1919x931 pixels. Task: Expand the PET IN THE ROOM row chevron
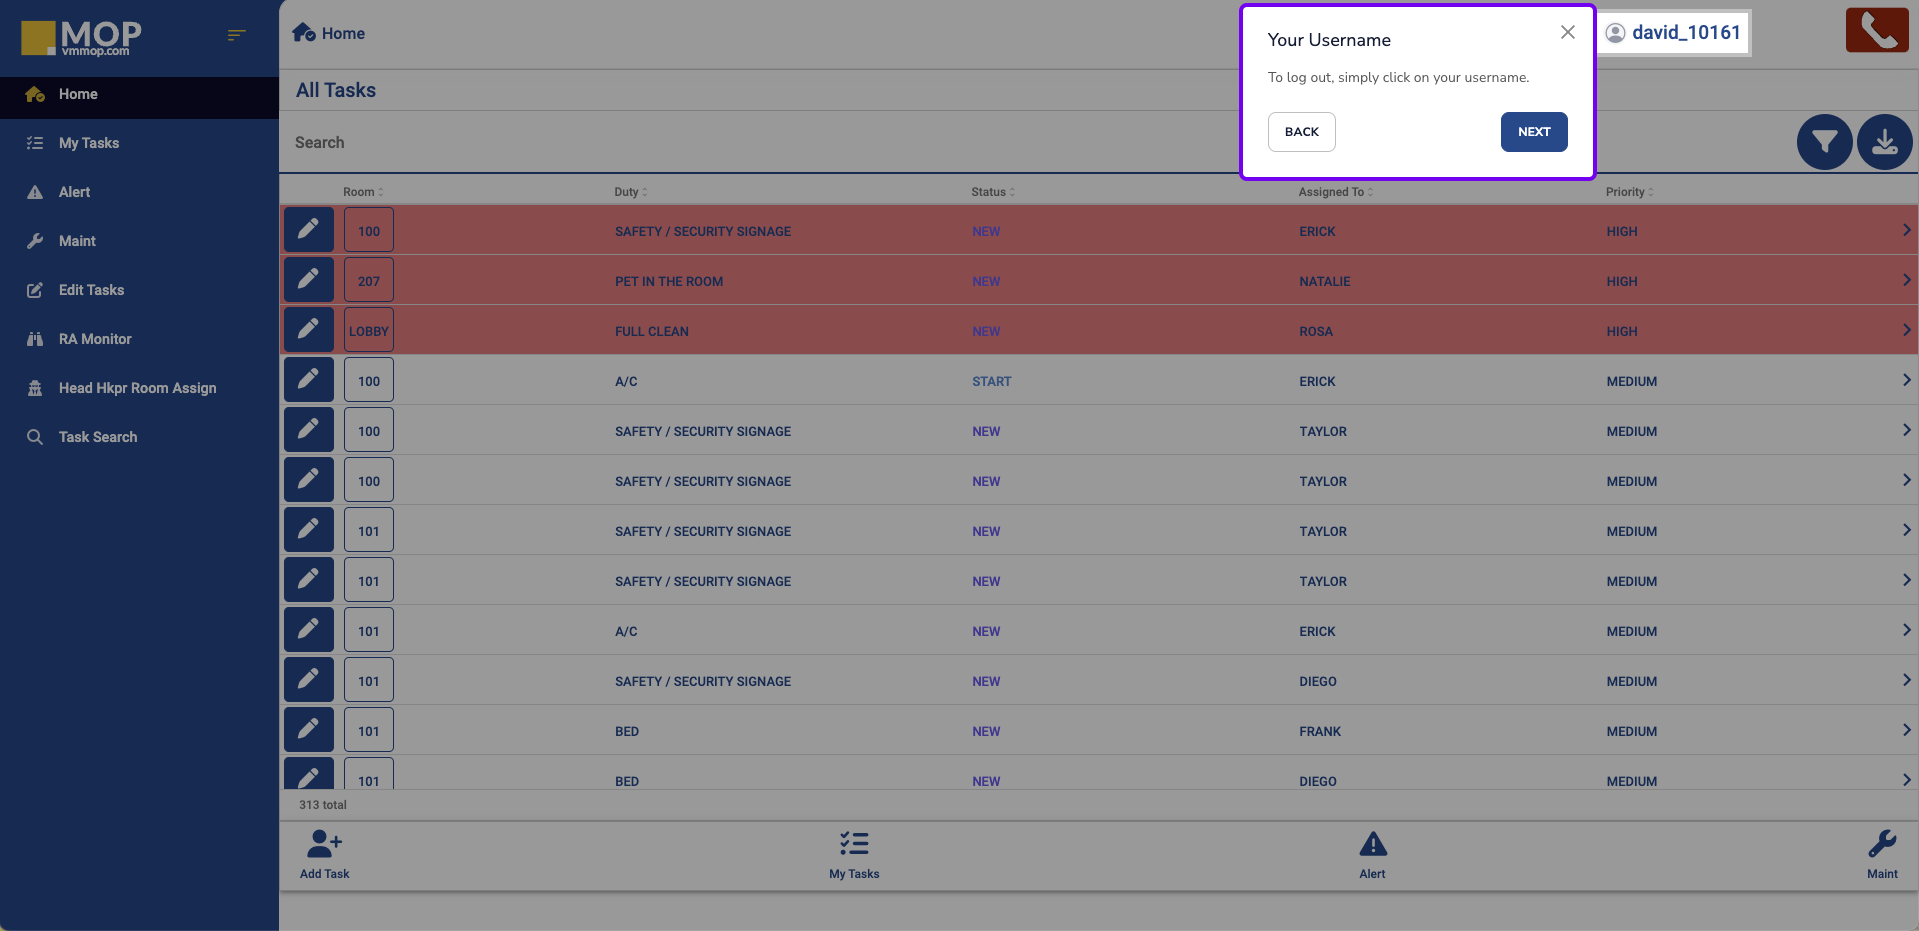click(1906, 280)
